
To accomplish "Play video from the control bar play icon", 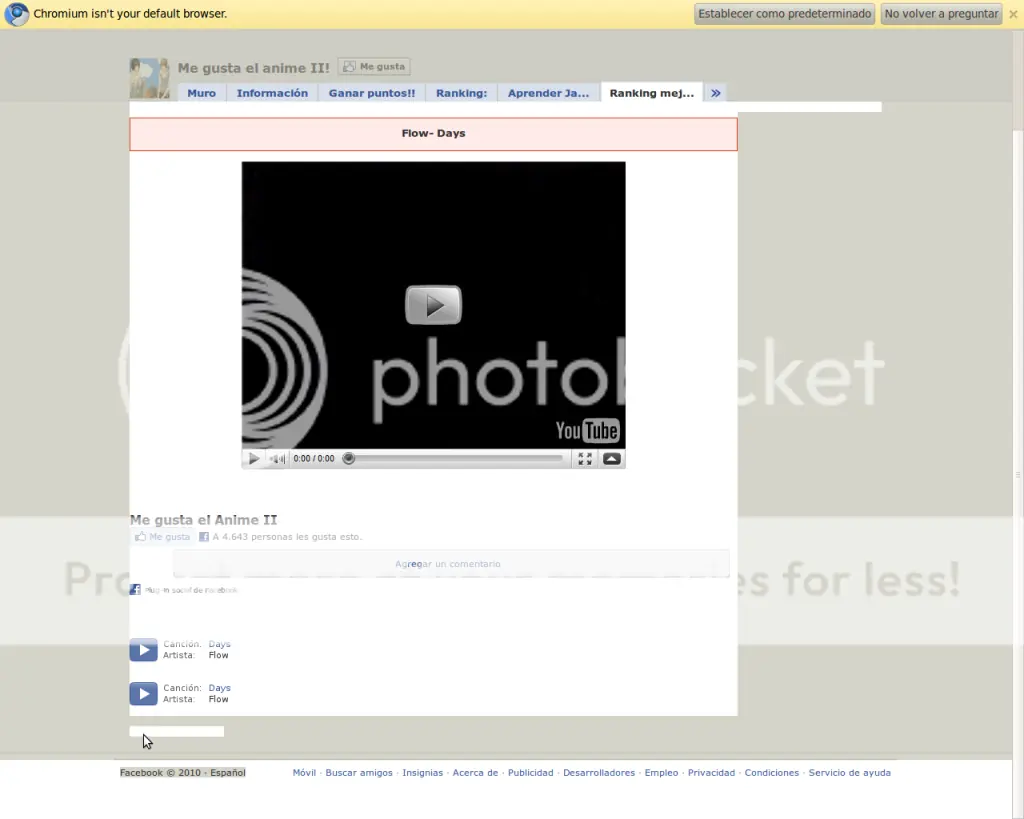I will (x=253, y=458).
